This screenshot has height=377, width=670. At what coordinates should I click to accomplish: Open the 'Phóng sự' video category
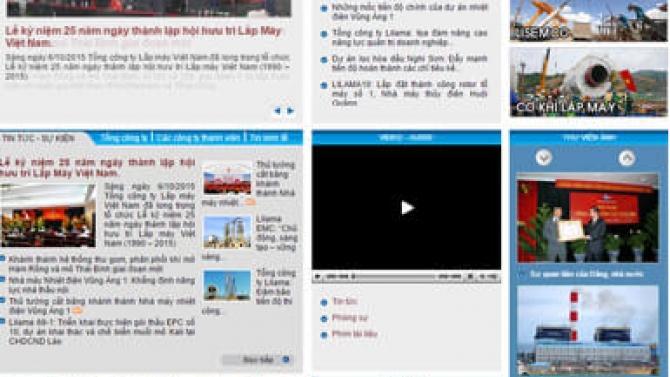click(350, 318)
